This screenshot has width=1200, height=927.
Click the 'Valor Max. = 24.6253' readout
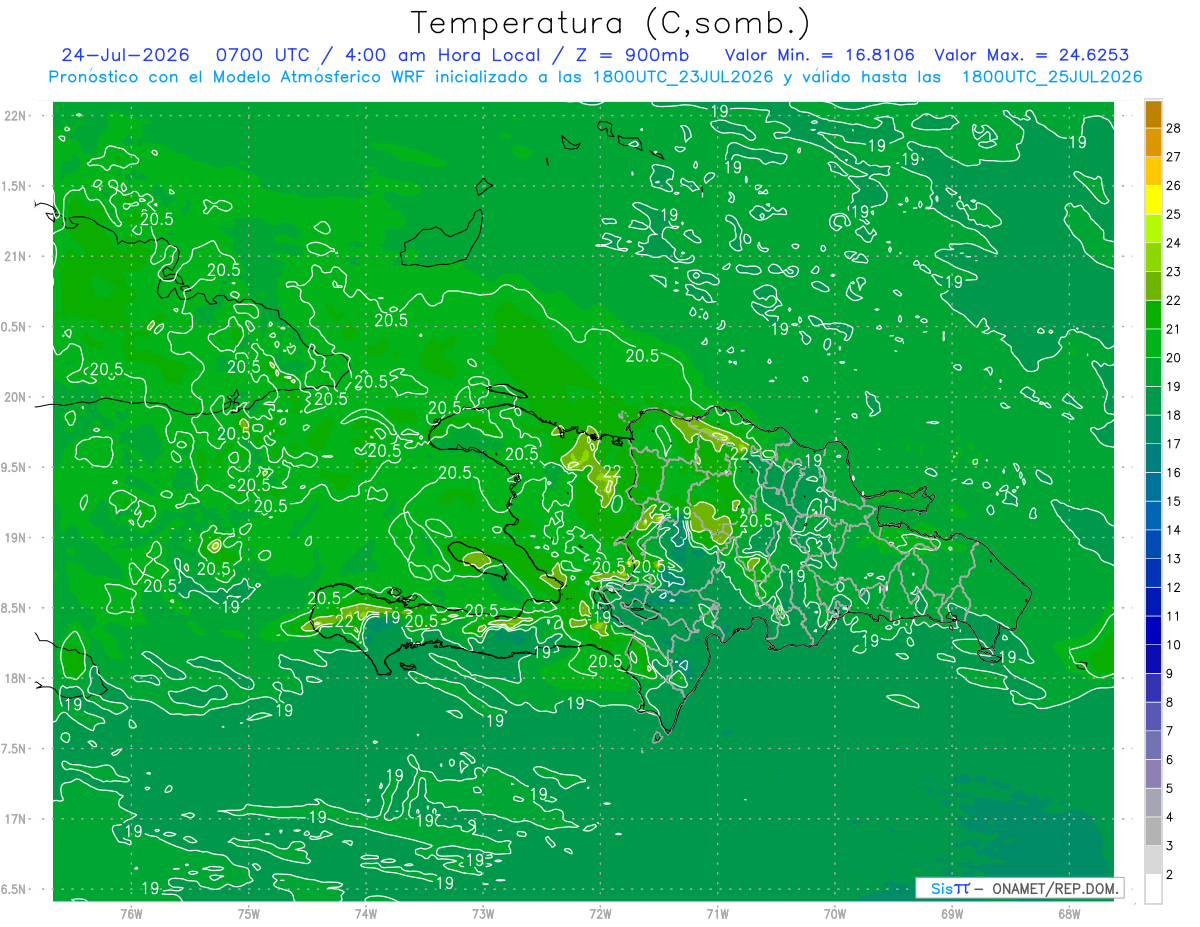coord(1031,55)
